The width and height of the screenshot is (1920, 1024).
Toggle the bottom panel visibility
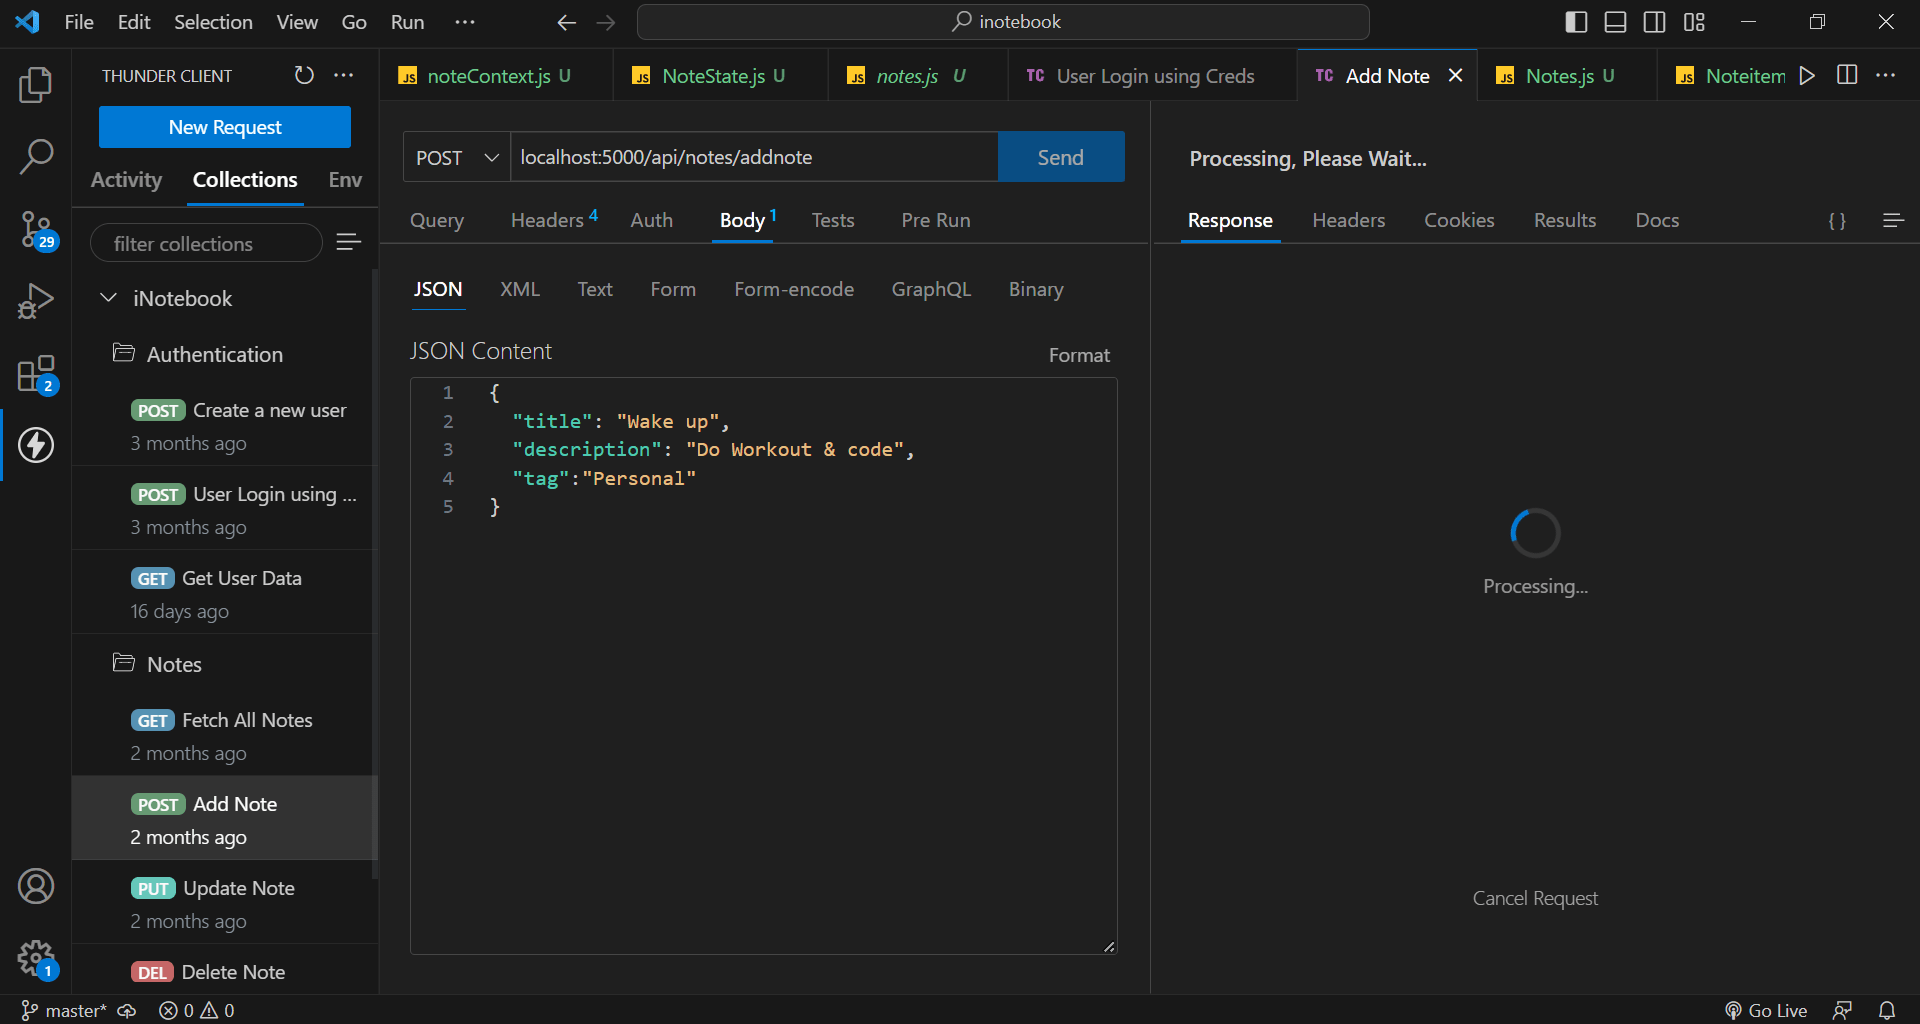point(1615,22)
